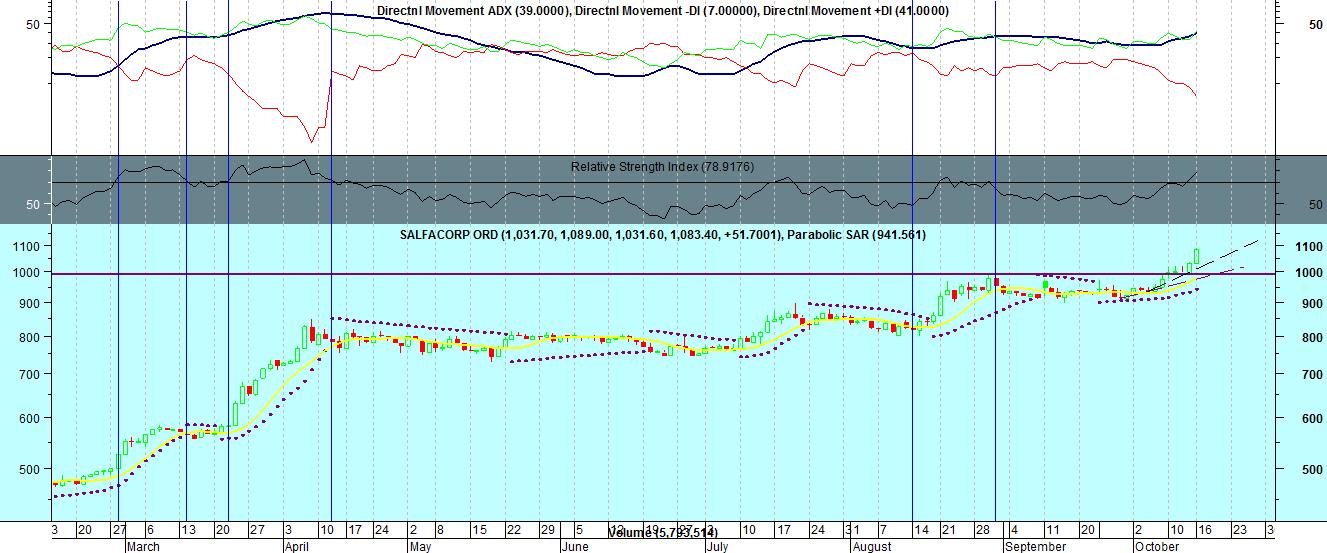Select the 'August' month label
The width and height of the screenshot is (1327, 553).
pos(870,547)
